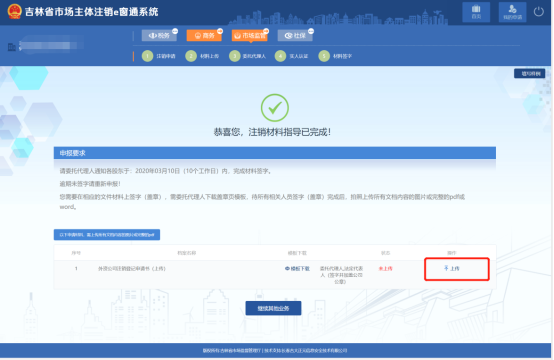This screenshot has width=554, height=360.
Task: Click the green checkmark success icon
Action: 275,108
